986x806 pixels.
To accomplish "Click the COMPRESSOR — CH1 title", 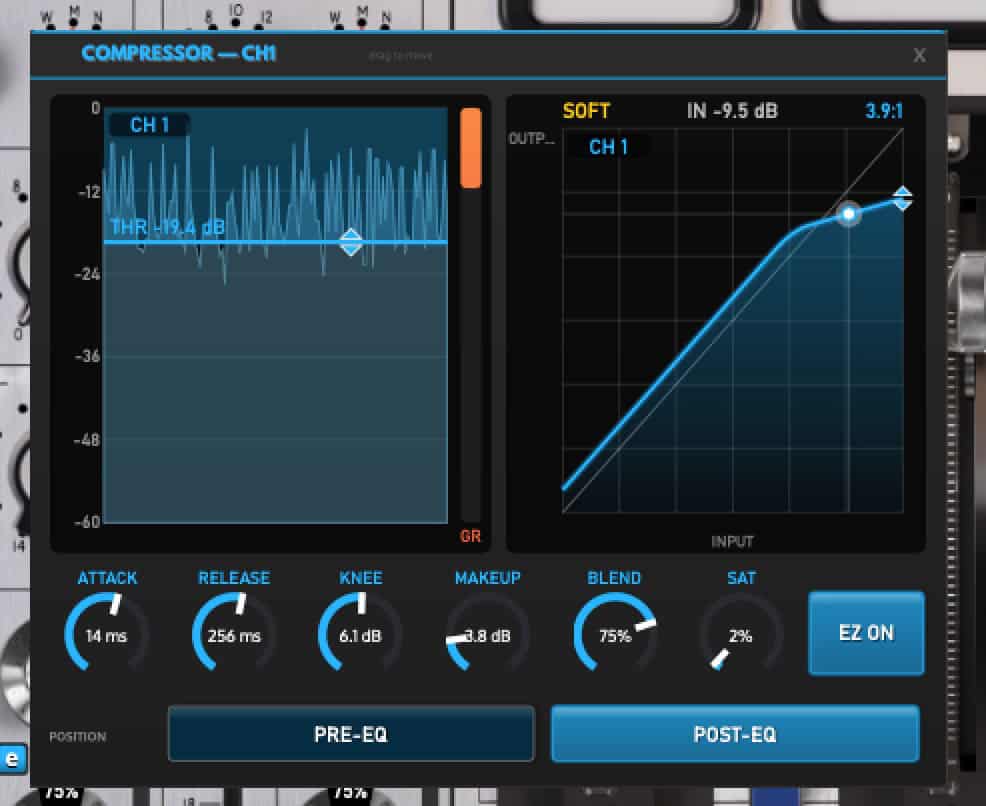I will (x=179, y=53).
